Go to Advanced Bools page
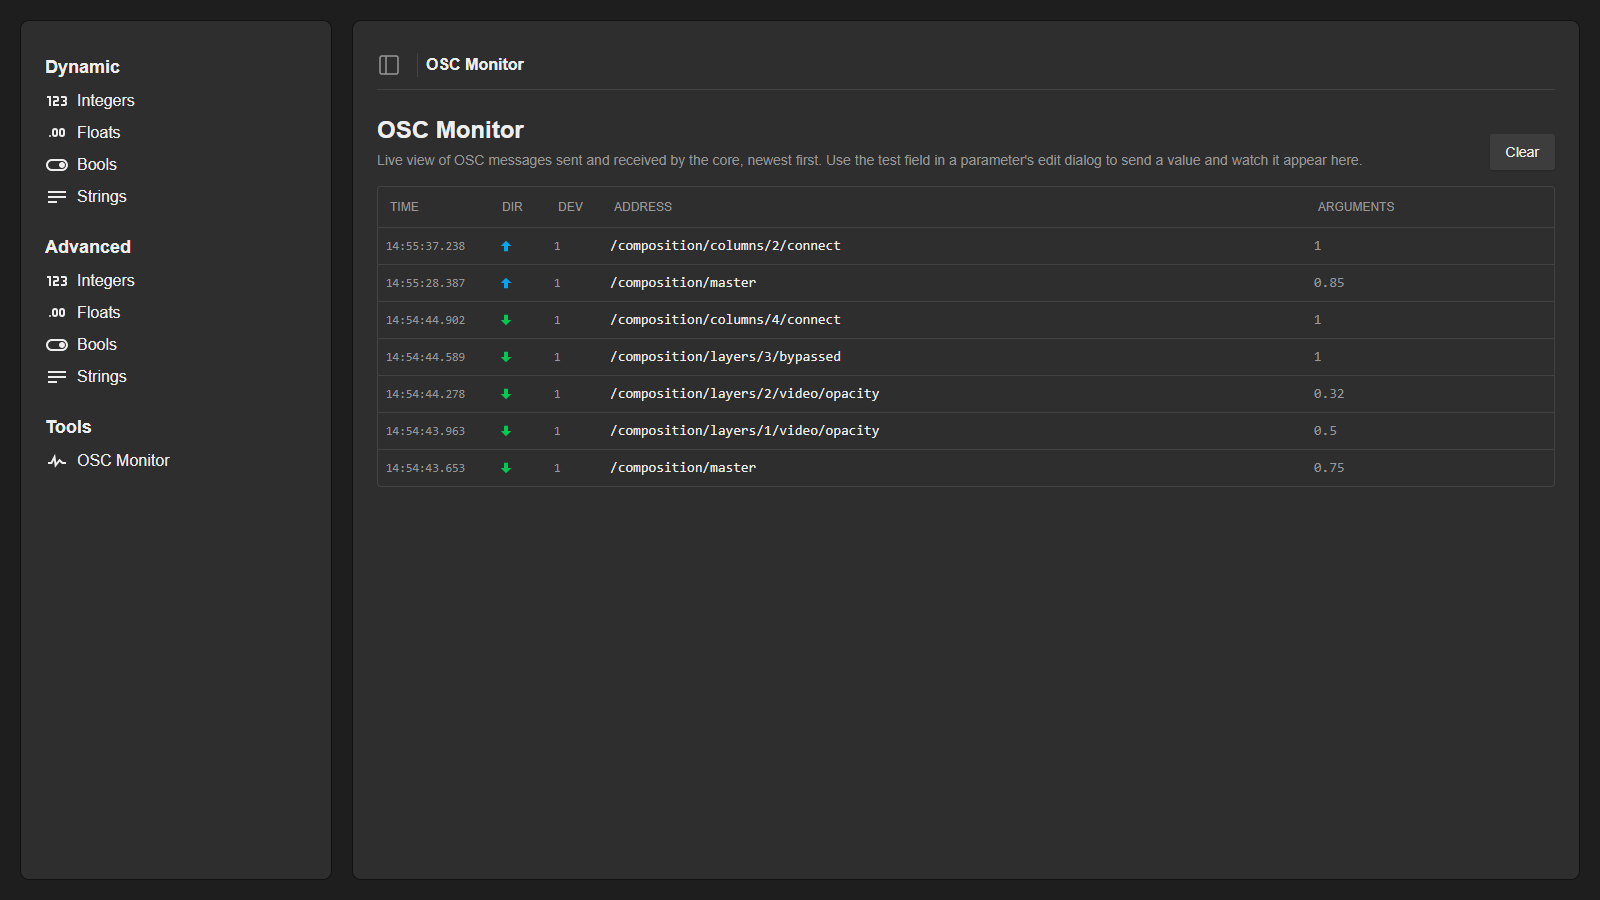 (97, 345)
